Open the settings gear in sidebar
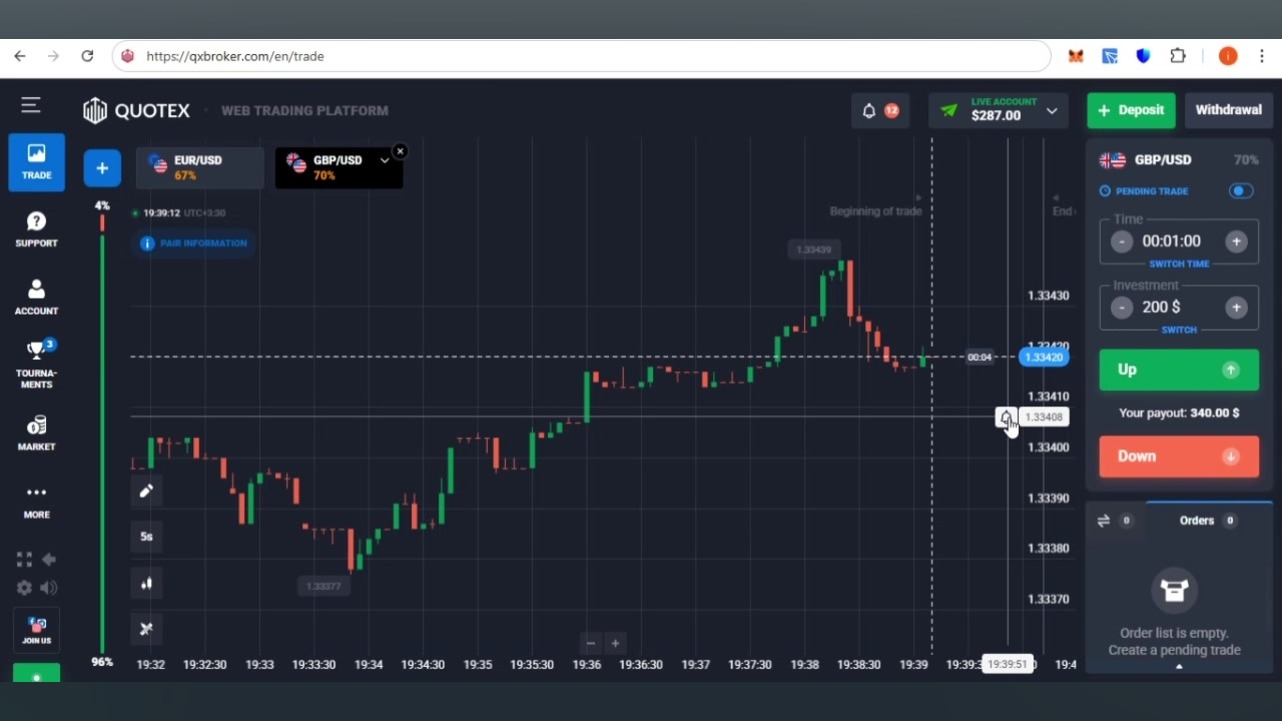1282x721 pixels. 24,588
